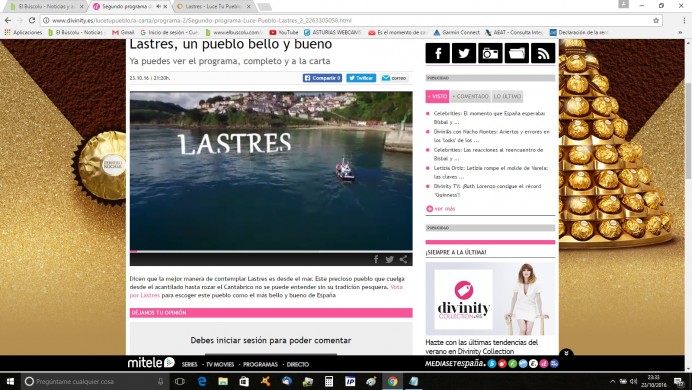Launch Microsoft Edge from taskbar

coord(202,381)
